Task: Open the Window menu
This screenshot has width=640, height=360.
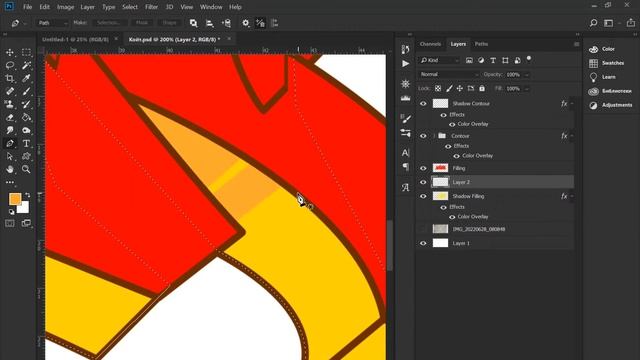Action: tap(211, 7)
